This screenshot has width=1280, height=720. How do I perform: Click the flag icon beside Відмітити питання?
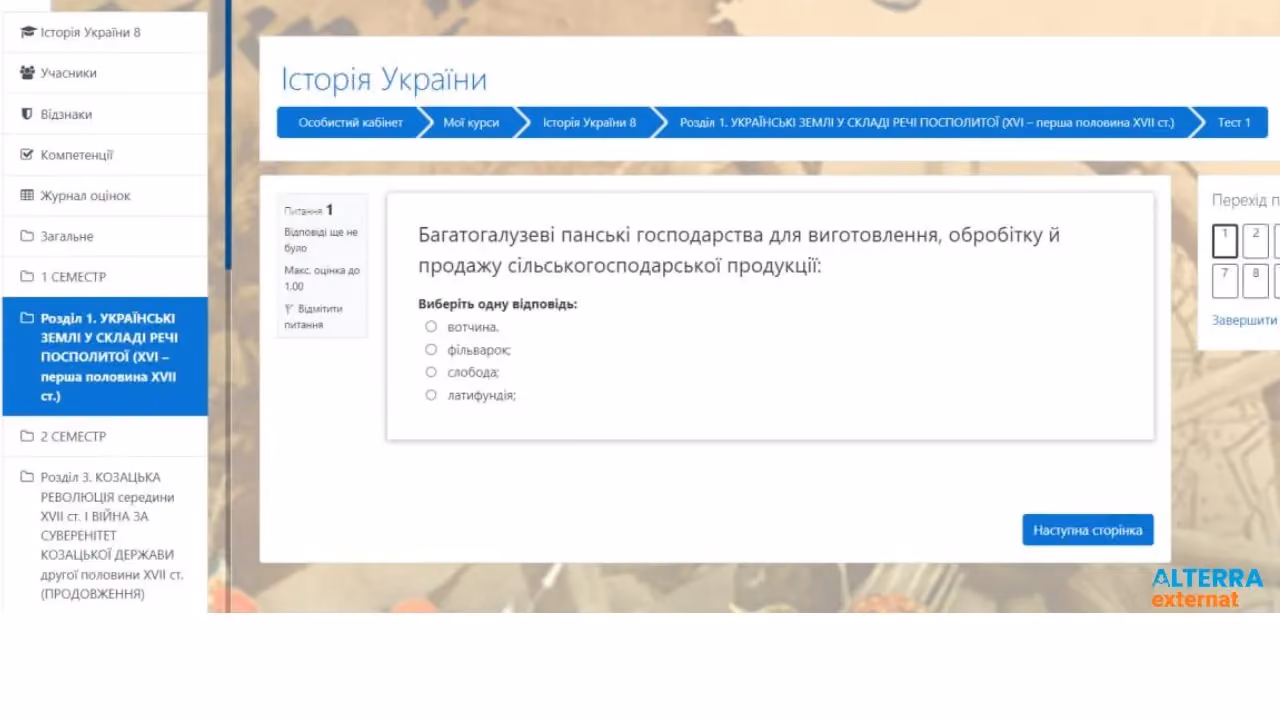point(288,309)
